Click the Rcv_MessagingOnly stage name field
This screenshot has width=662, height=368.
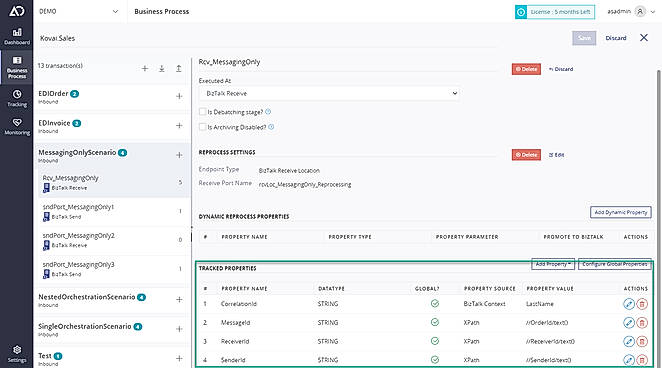tap(348, 62)
